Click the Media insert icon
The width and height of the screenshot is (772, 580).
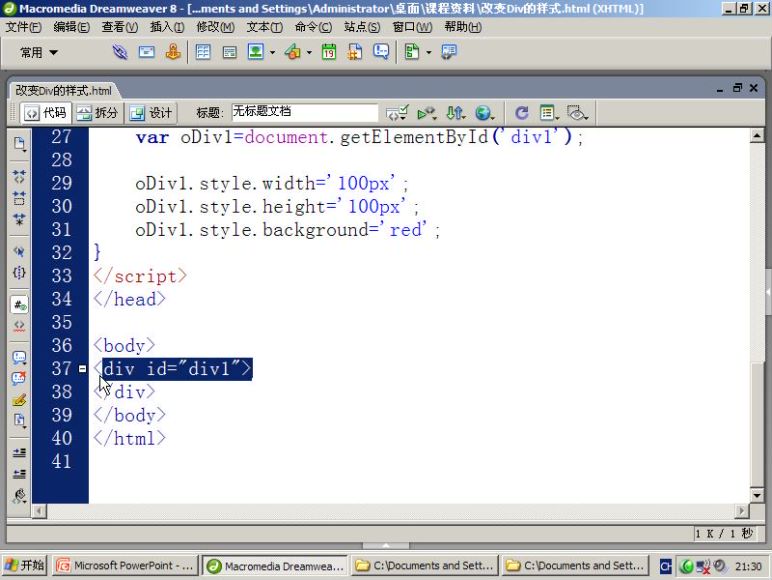coord(293,52)
